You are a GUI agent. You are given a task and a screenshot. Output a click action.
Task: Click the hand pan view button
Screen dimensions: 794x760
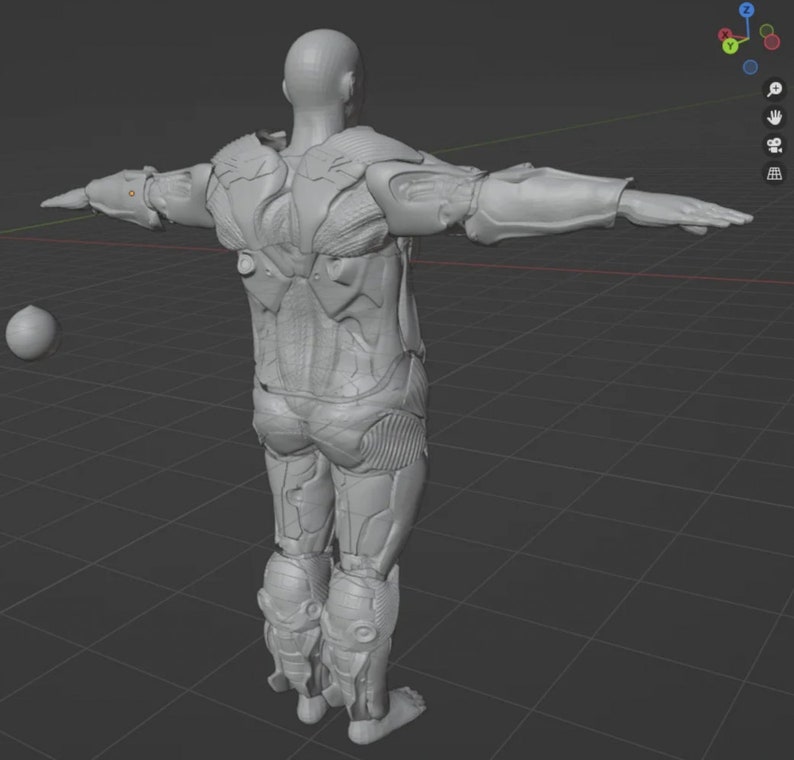pyautogui.click(x=774, y=118)
